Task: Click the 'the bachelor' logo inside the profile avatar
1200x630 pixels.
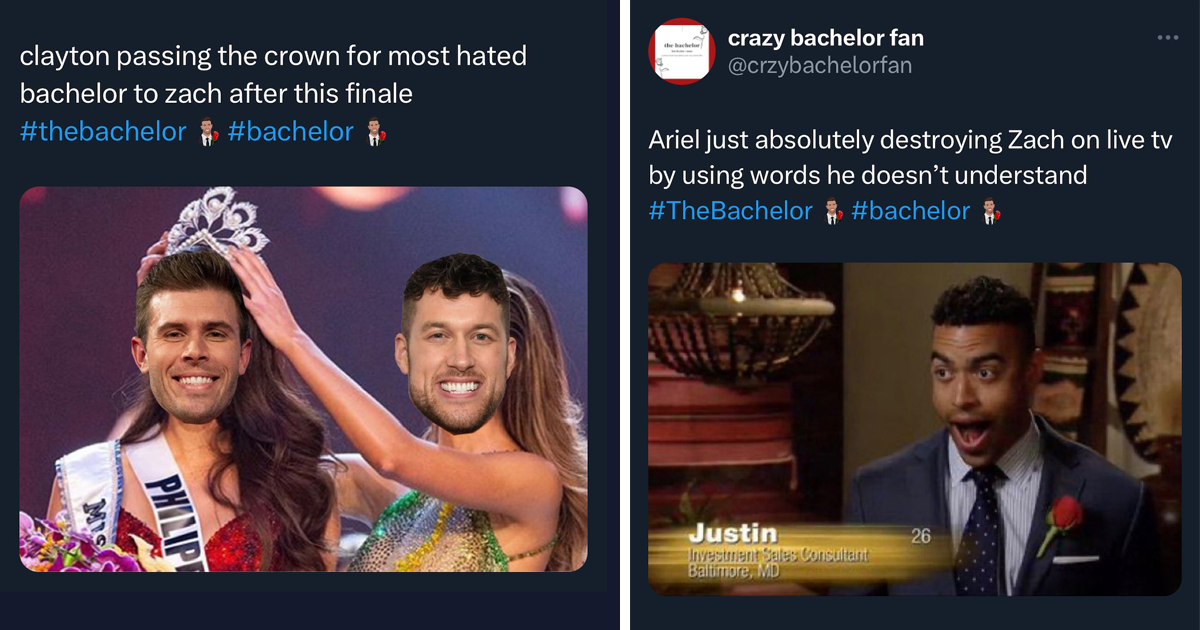Action: (x=681, y=44)
